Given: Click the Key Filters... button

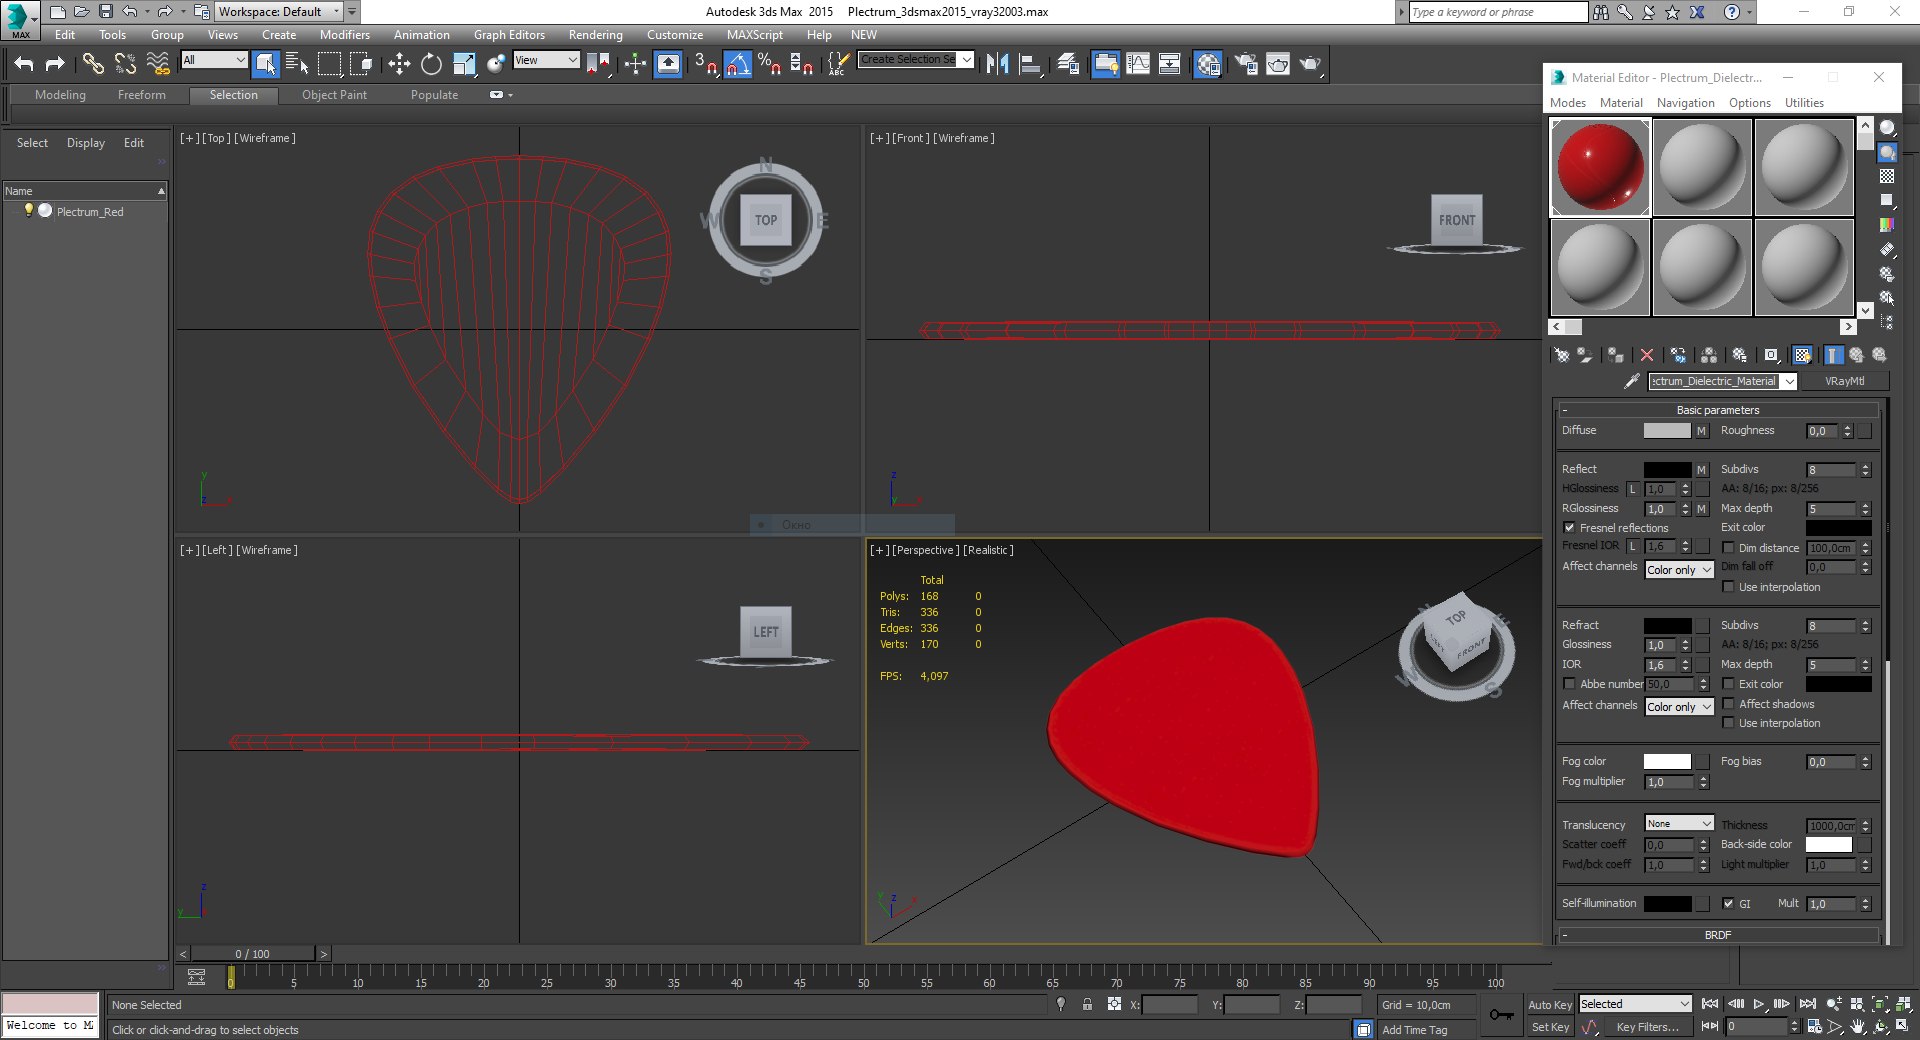Looking at the screenshot, I should (1647, 1027).
